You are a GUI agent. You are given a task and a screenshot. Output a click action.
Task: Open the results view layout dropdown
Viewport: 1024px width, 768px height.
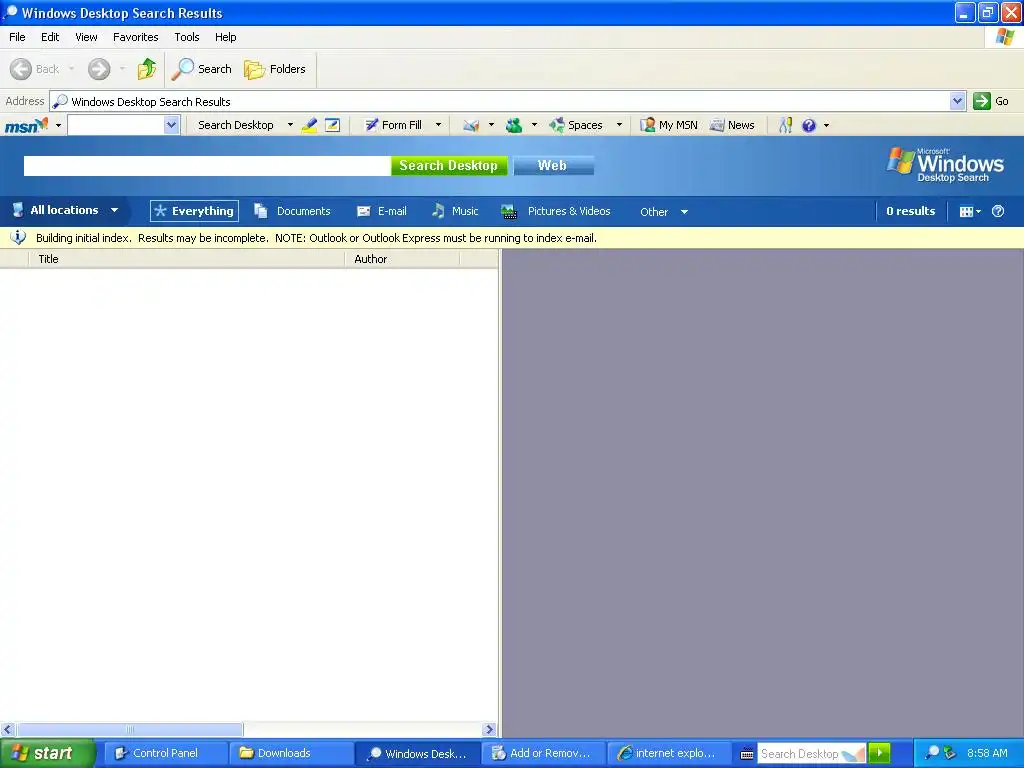click(970, 211)
